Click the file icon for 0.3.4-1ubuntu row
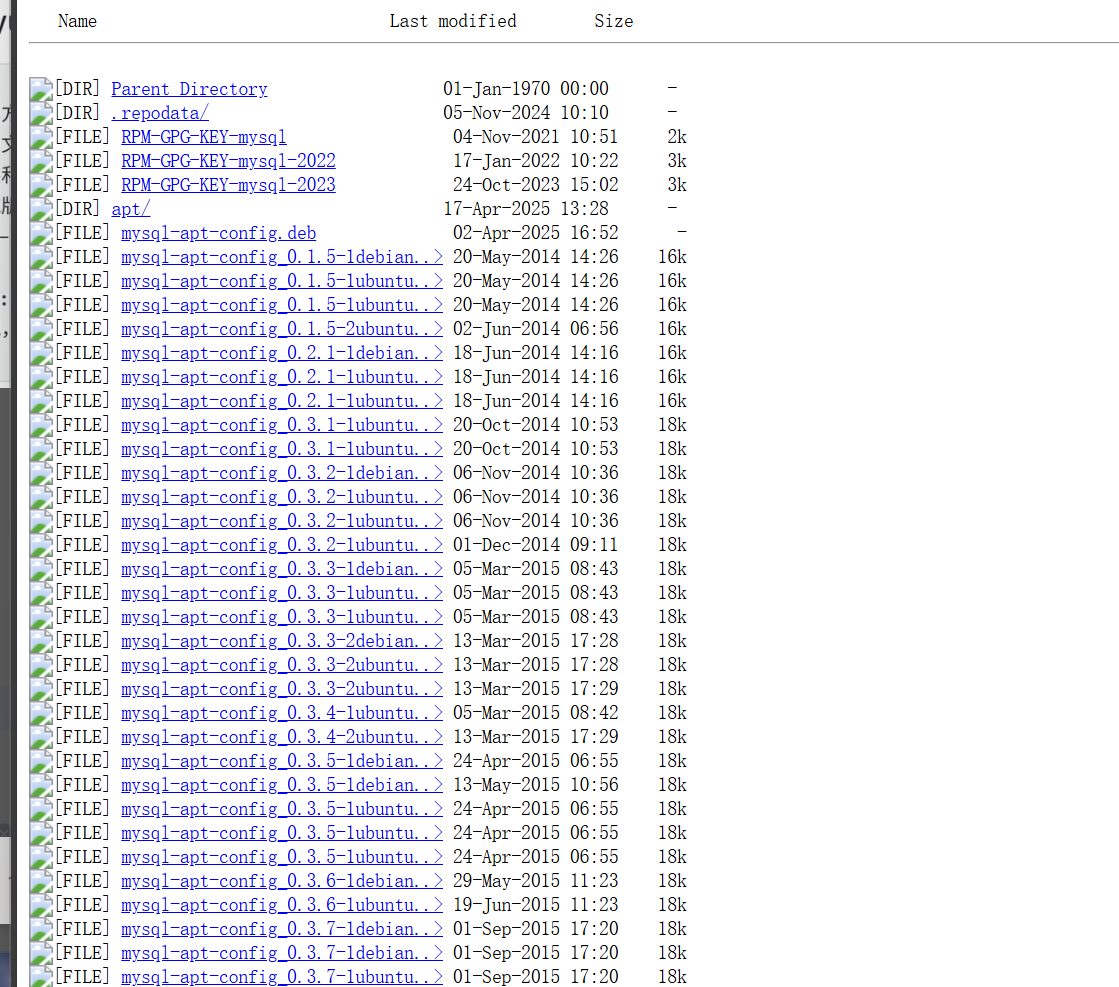This screenshot has width=1119, height=987. tap(41, 713)
